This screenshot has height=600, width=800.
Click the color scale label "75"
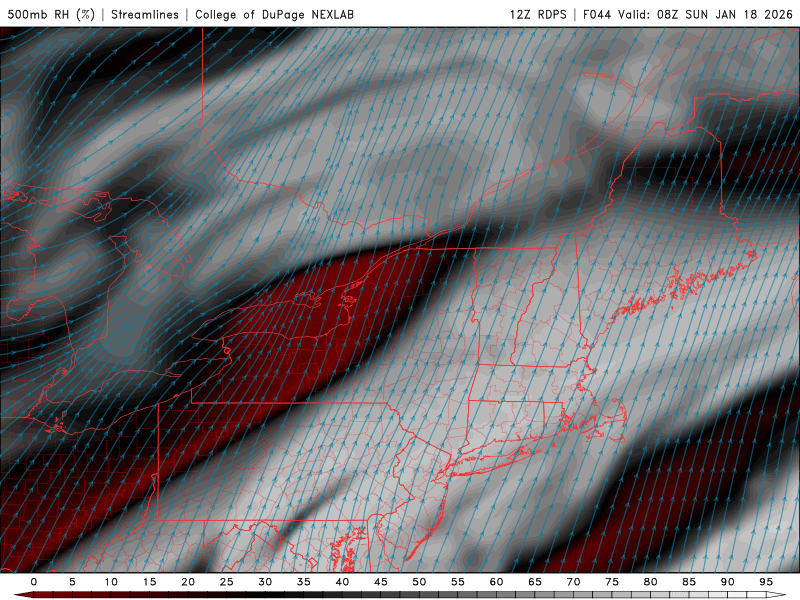tap(612, 582)
